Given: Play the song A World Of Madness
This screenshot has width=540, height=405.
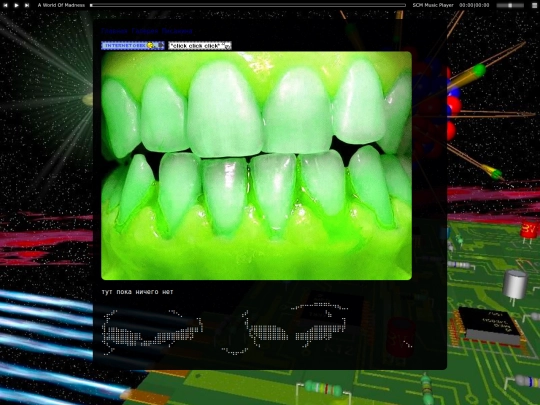Looking at the screenshot, I should point(16,5).
